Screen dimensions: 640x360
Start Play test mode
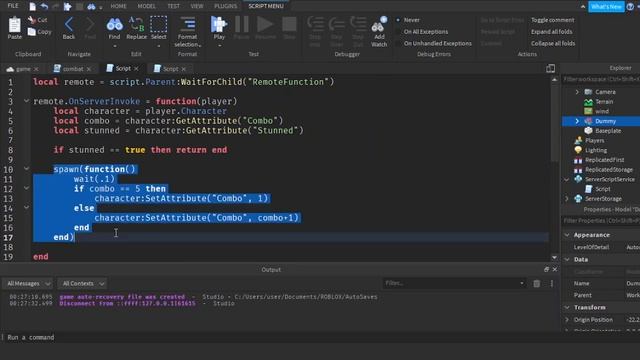(x=219, y=24)
